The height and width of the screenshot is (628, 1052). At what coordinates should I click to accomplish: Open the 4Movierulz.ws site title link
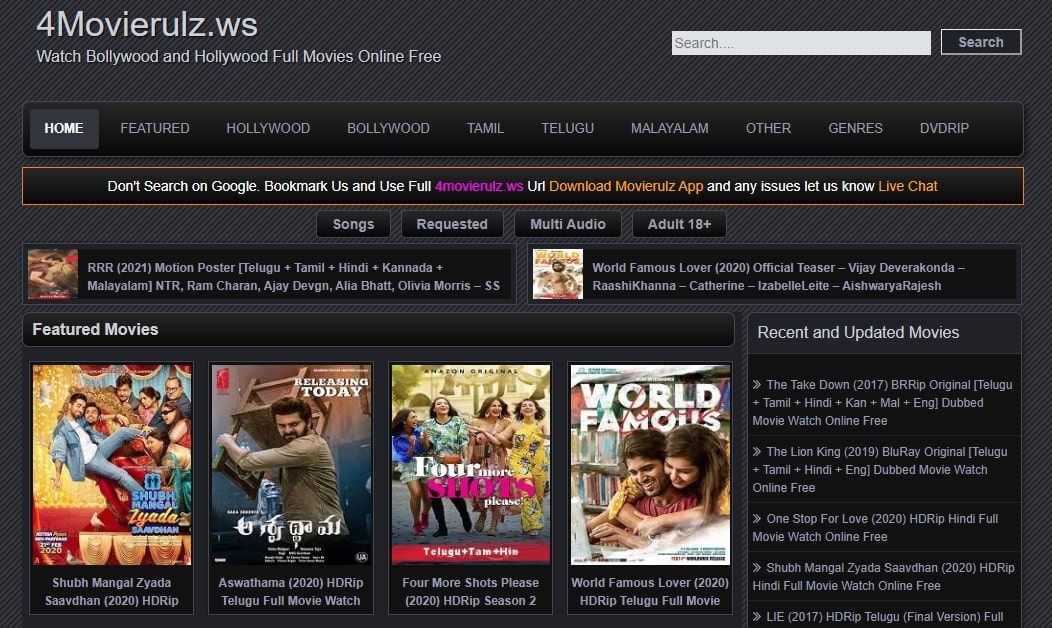click(147, 25)
